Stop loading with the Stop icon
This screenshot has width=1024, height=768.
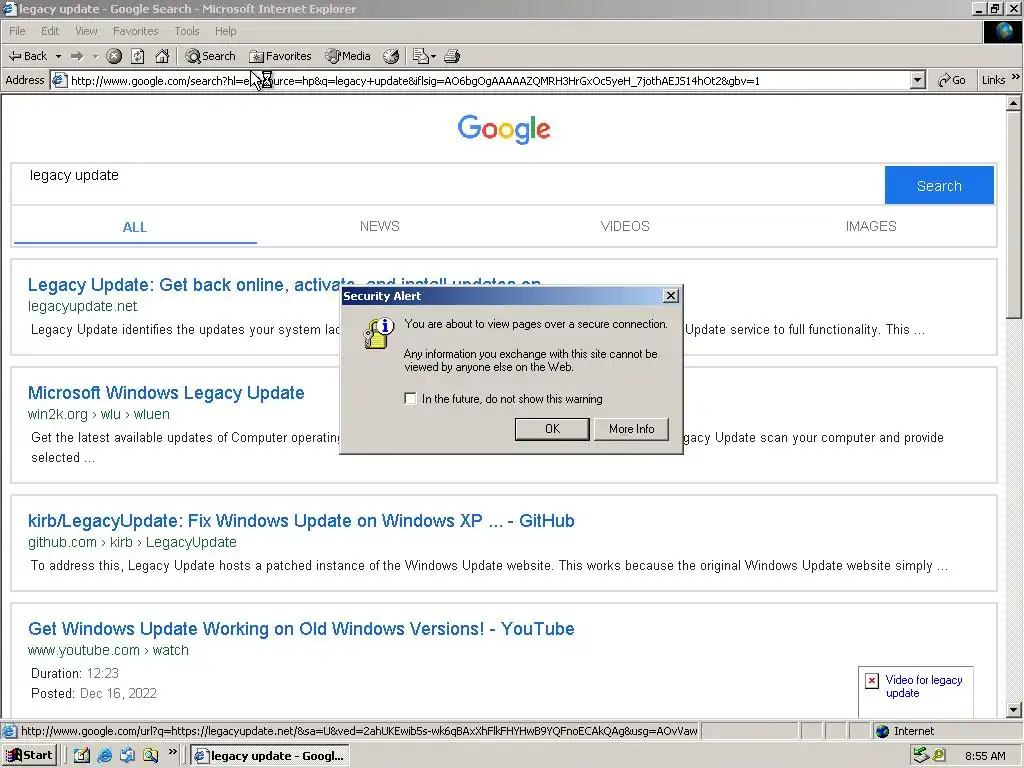tap(114, 56)
